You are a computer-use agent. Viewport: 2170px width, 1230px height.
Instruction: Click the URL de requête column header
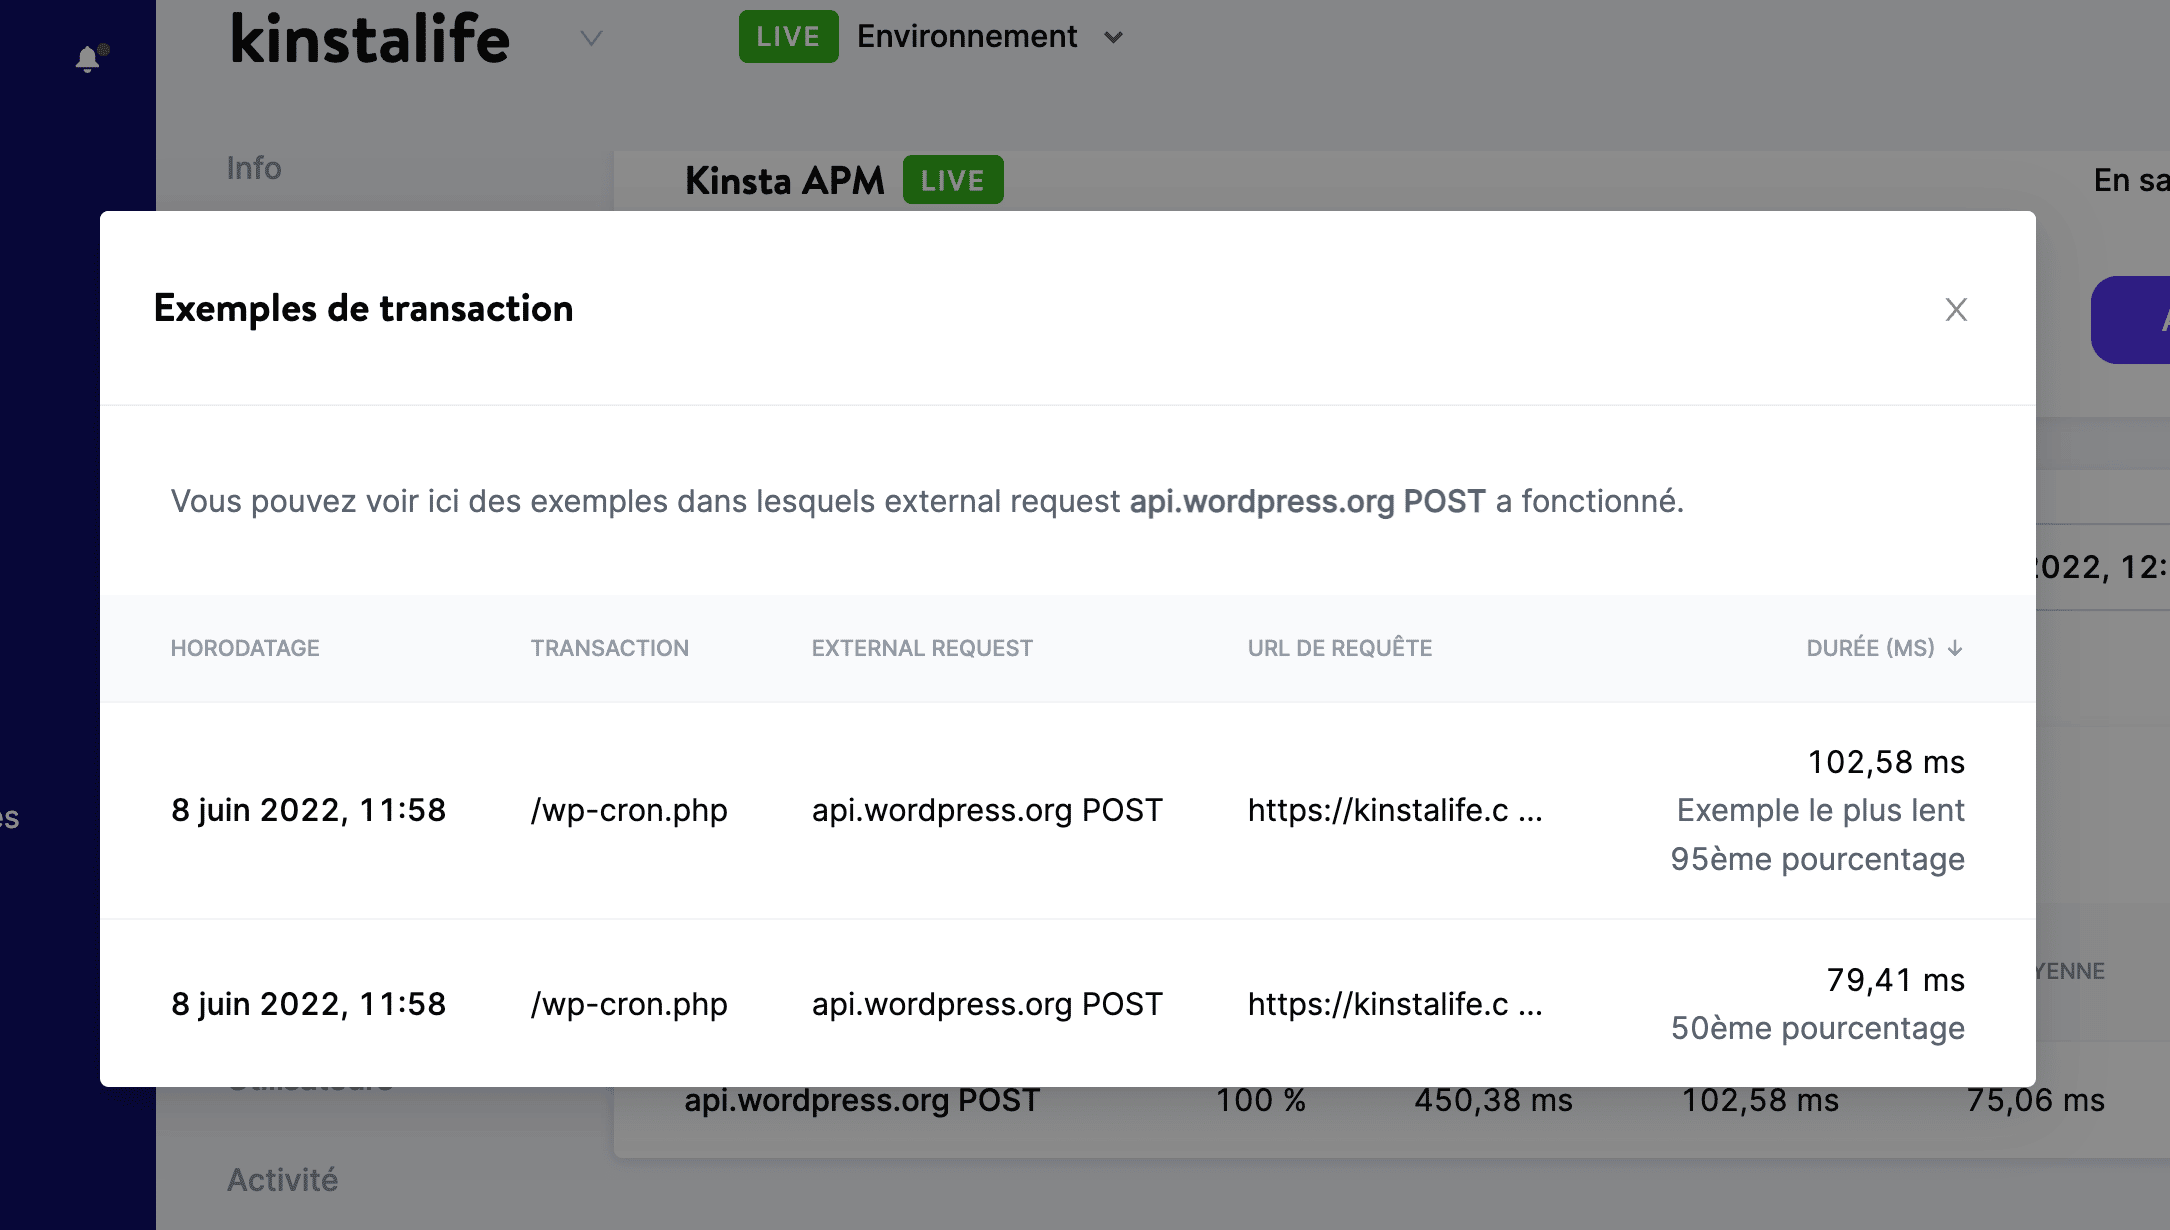coord(1339,648)
